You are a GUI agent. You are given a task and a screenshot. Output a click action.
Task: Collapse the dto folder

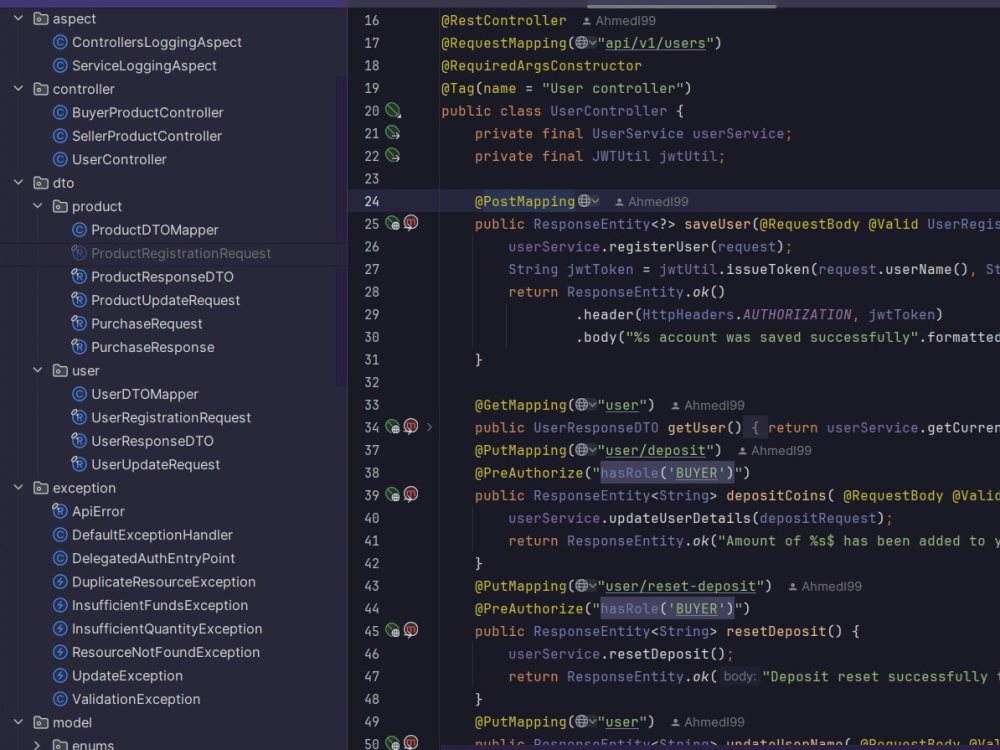tap(18, 182)
